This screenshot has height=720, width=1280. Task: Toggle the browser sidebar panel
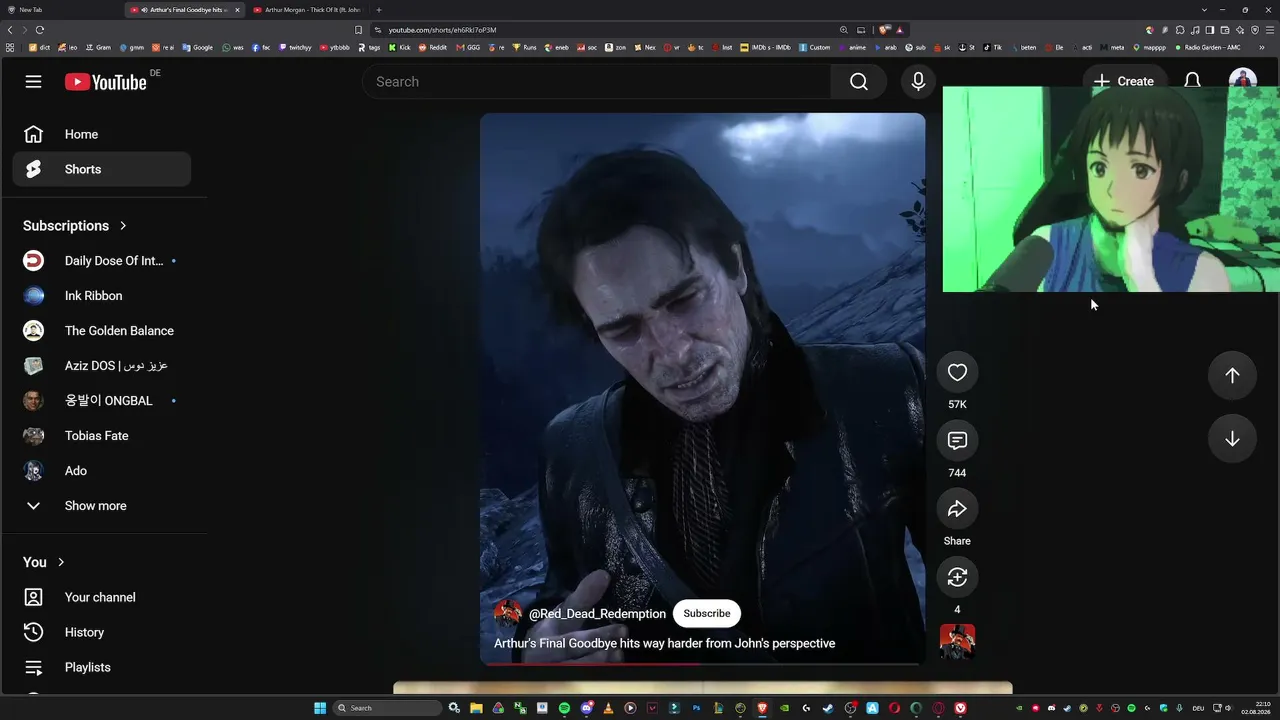1210,30
